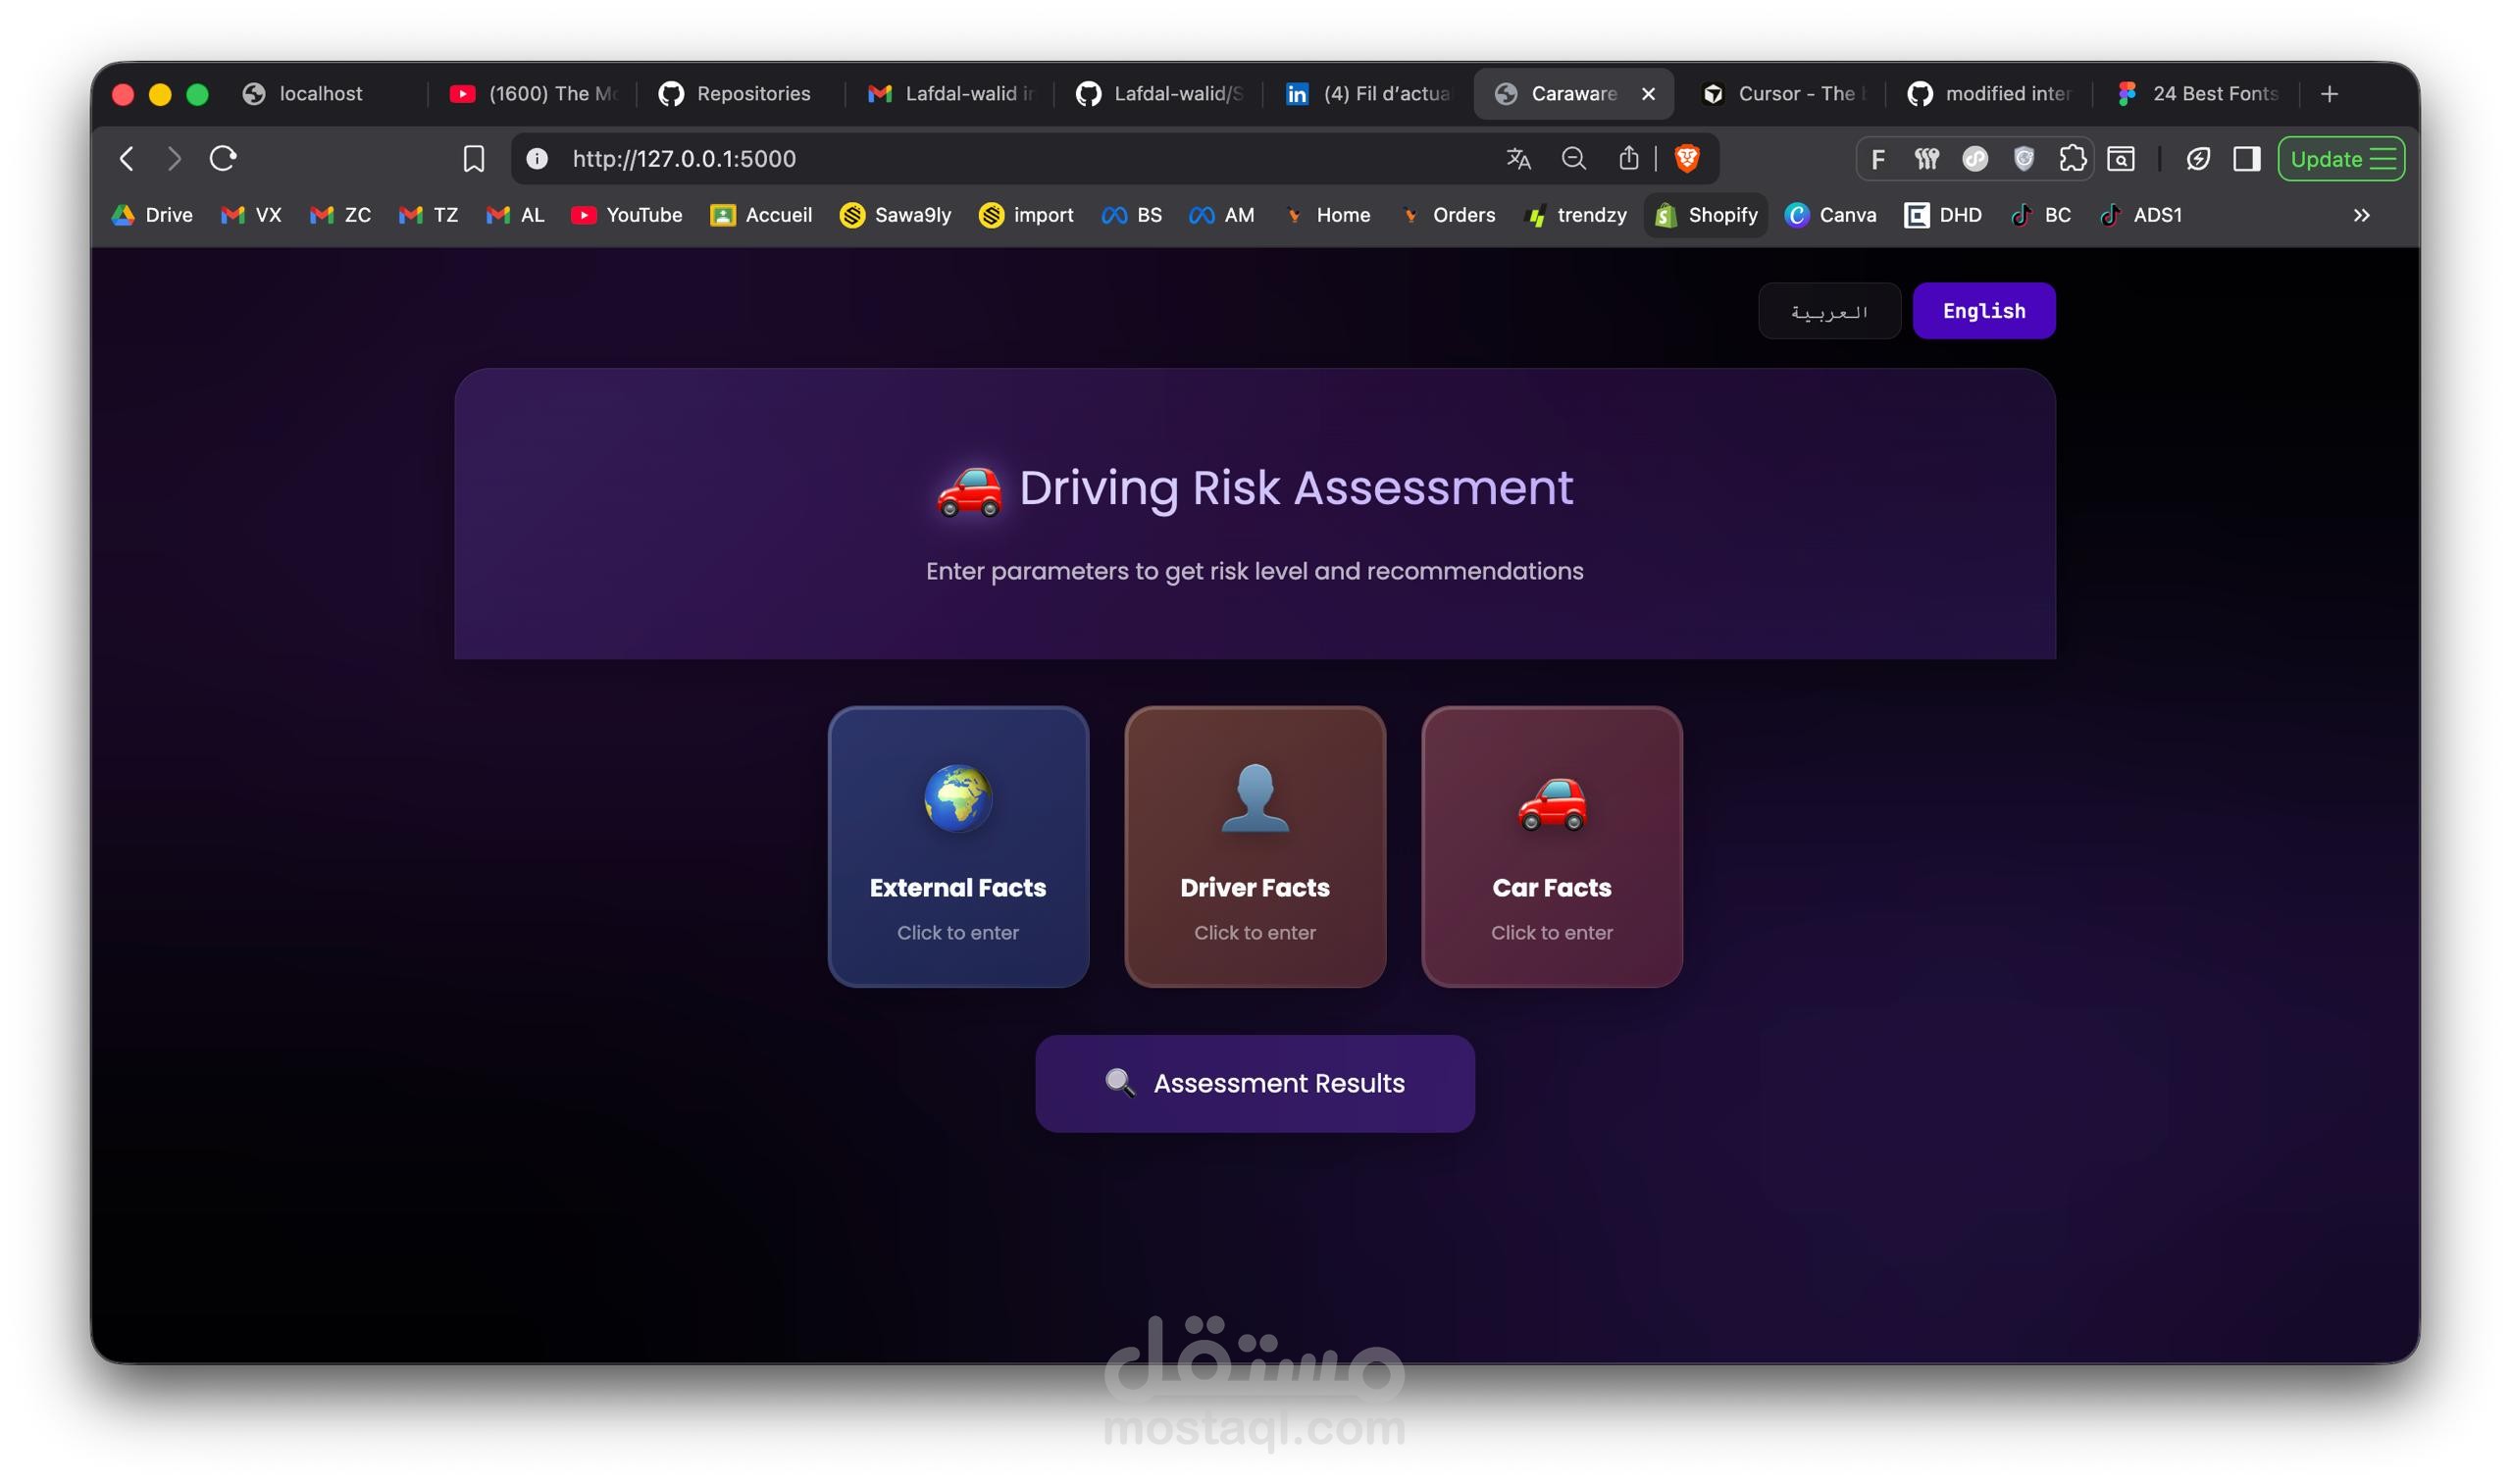2511x1484 pixels.
Task: Toggle the browser sidebar panel icon
Action: tap(2246, 158)
